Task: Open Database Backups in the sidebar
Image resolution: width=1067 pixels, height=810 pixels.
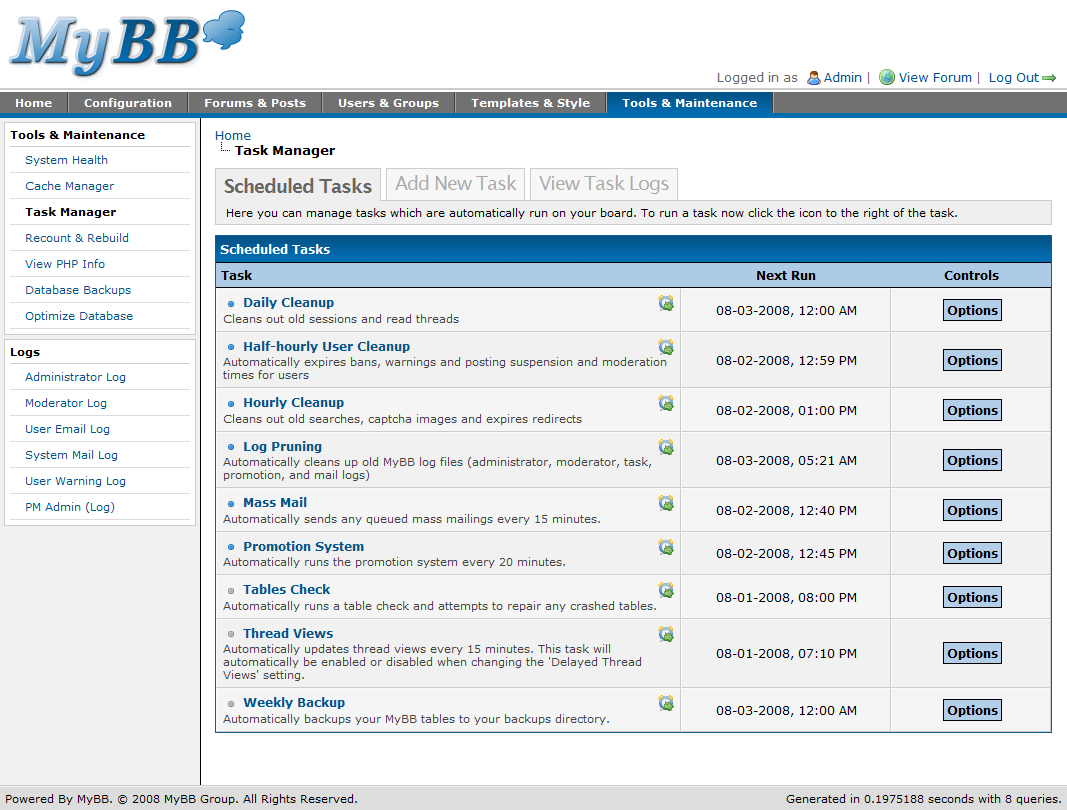Action: [78, 289]
